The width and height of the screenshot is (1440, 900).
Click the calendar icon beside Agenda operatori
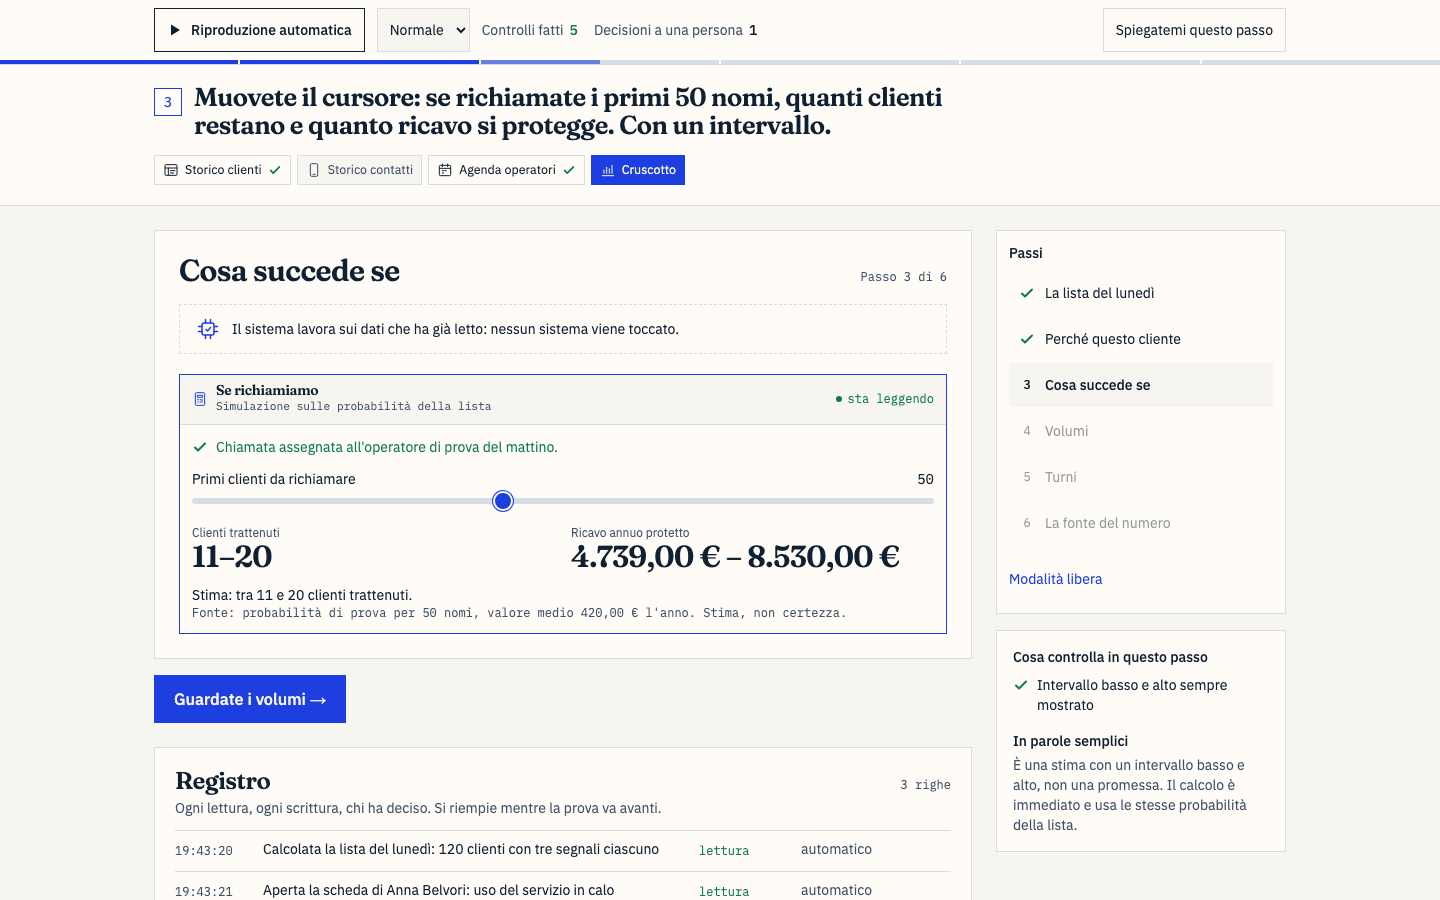point(445,170)
